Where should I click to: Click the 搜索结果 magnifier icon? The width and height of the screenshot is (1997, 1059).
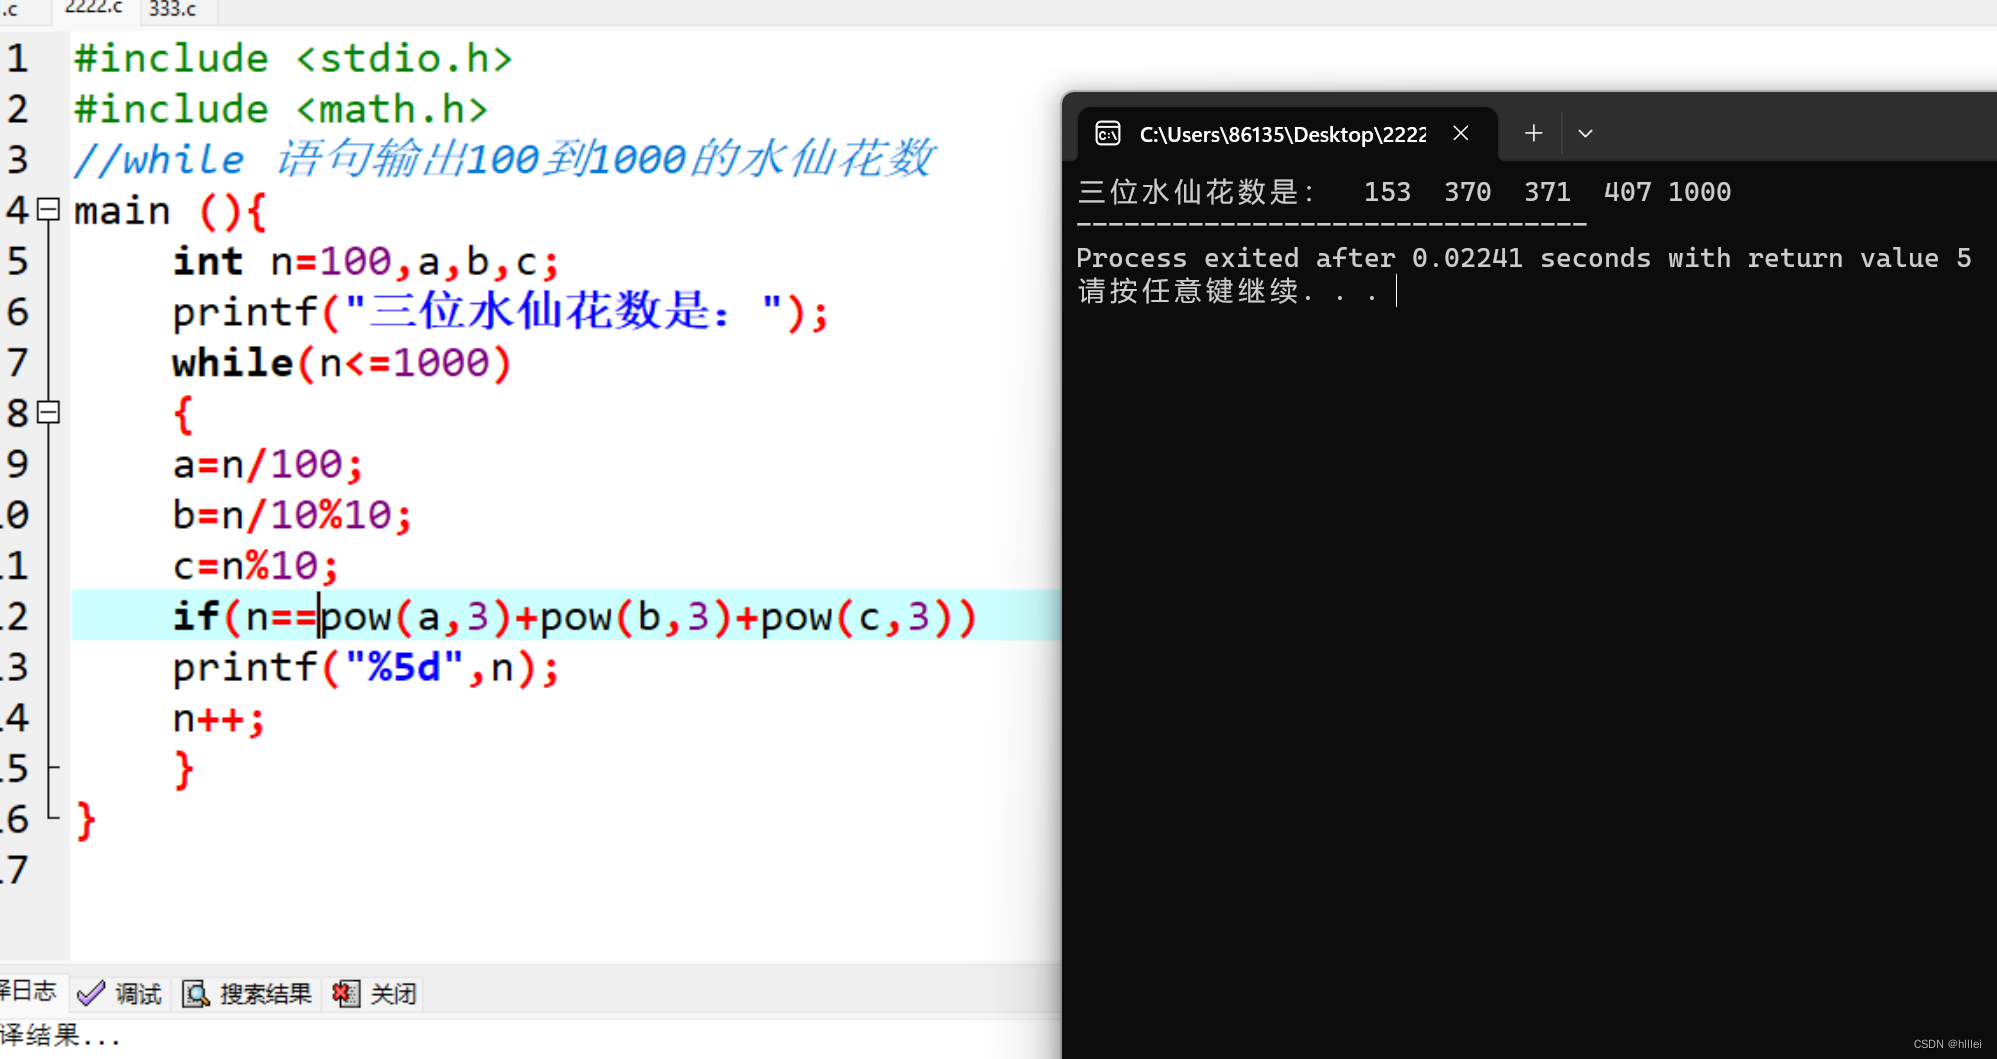pos(196,993)
